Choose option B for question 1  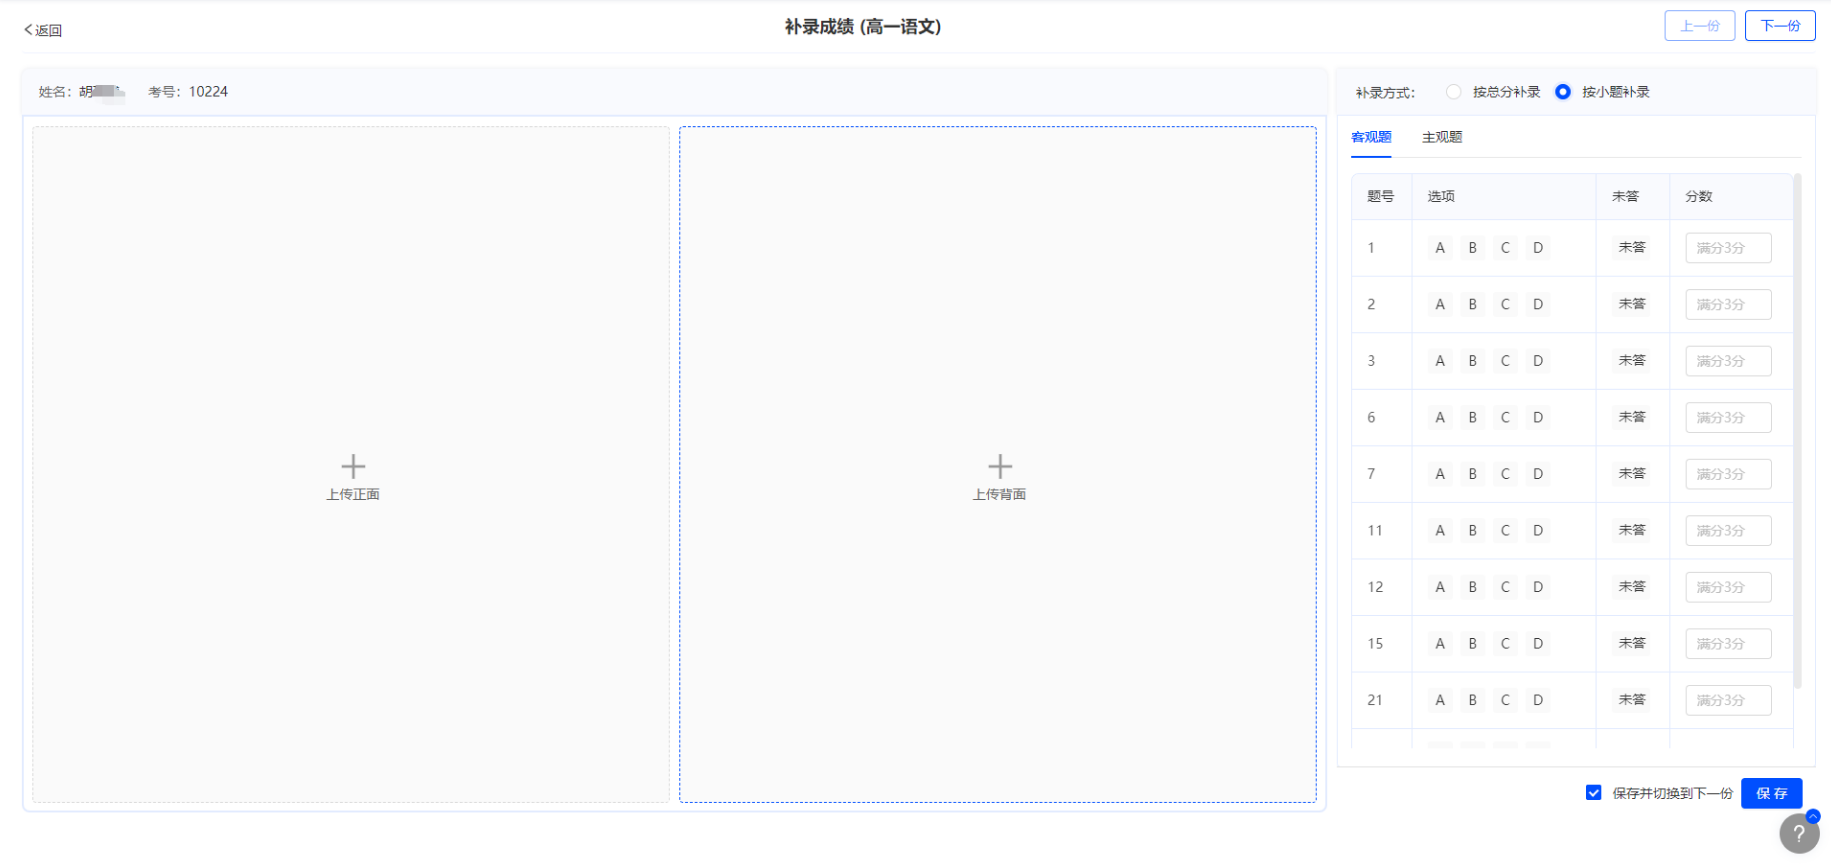(1473, 248)
